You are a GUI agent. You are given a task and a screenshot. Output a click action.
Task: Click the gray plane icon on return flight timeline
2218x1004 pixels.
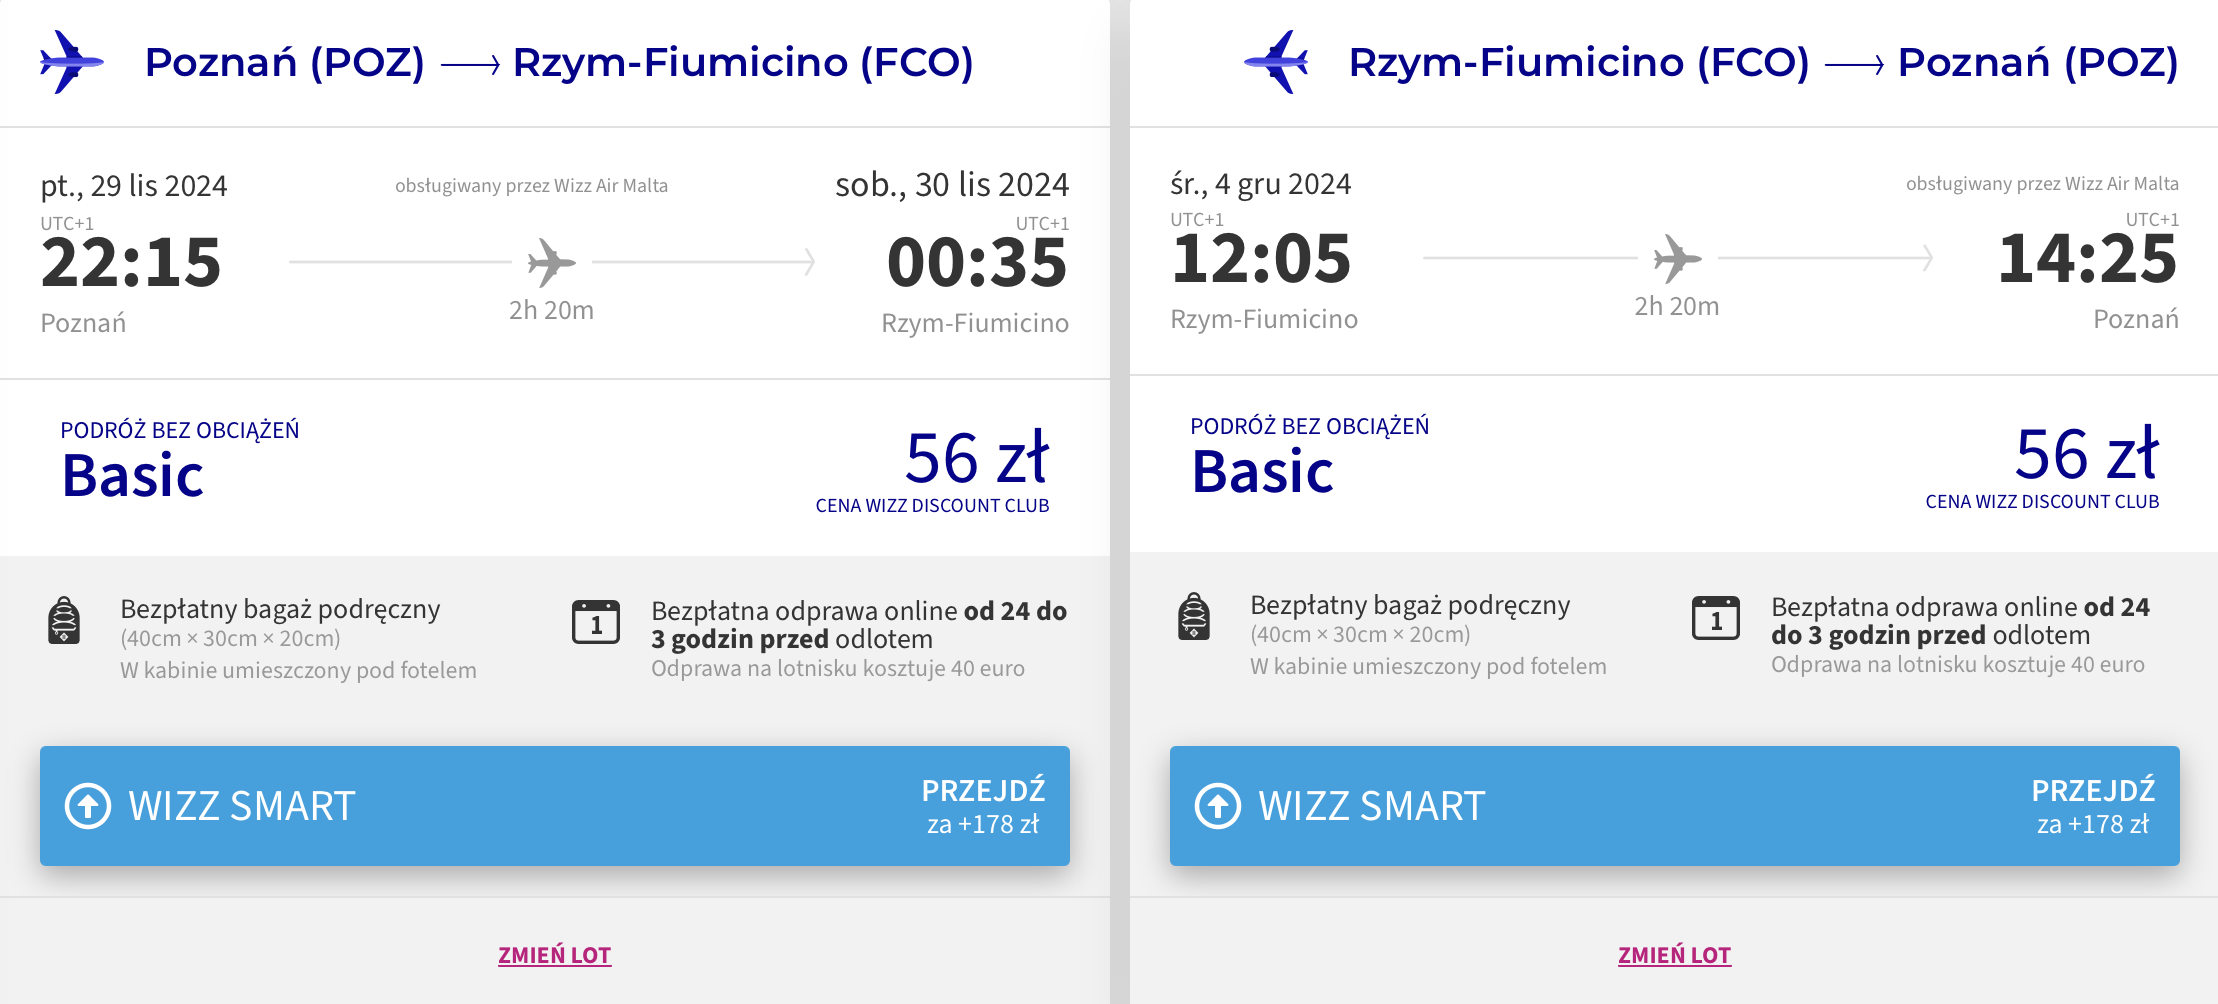pos(1678,259)
